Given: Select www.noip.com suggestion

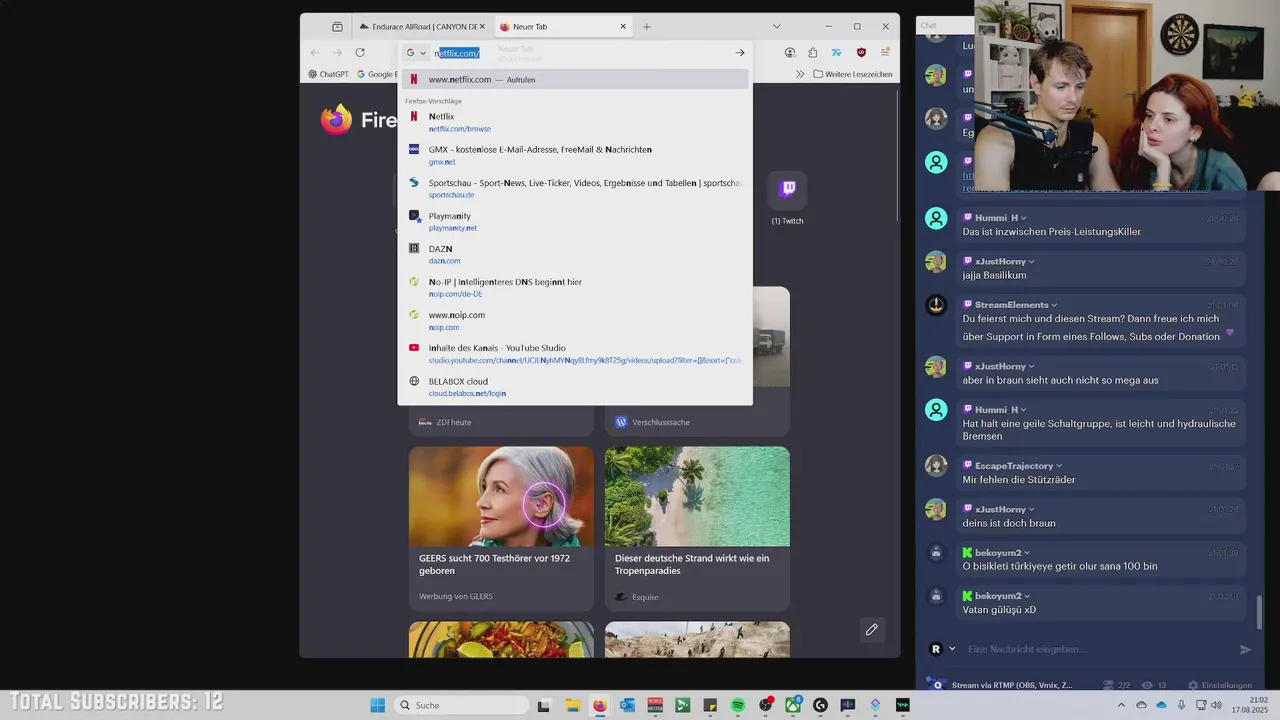Looking at the screenshot, I should (x=575, y=320).
